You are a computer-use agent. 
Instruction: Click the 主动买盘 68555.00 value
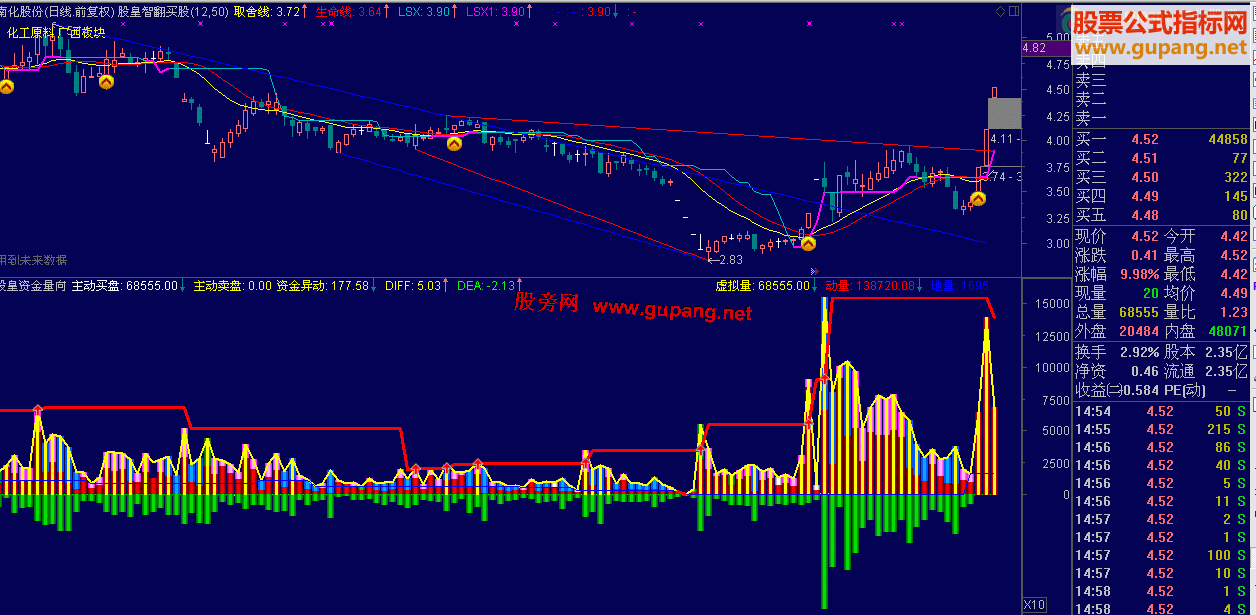124,286
